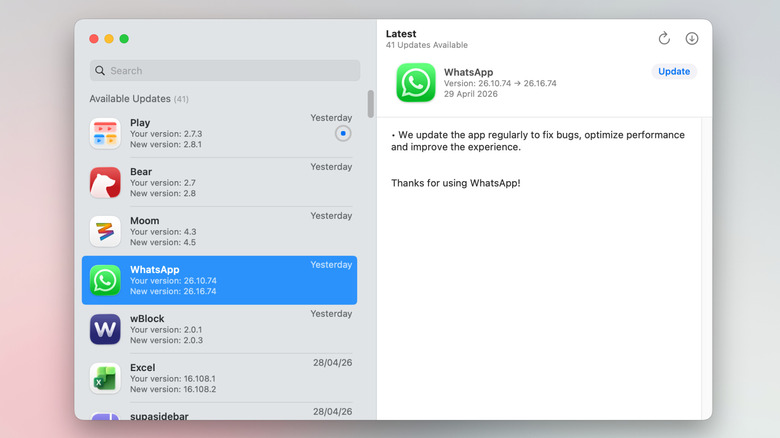Click the Update button for WhatsApp
The image size is (780, 438).
674,71
